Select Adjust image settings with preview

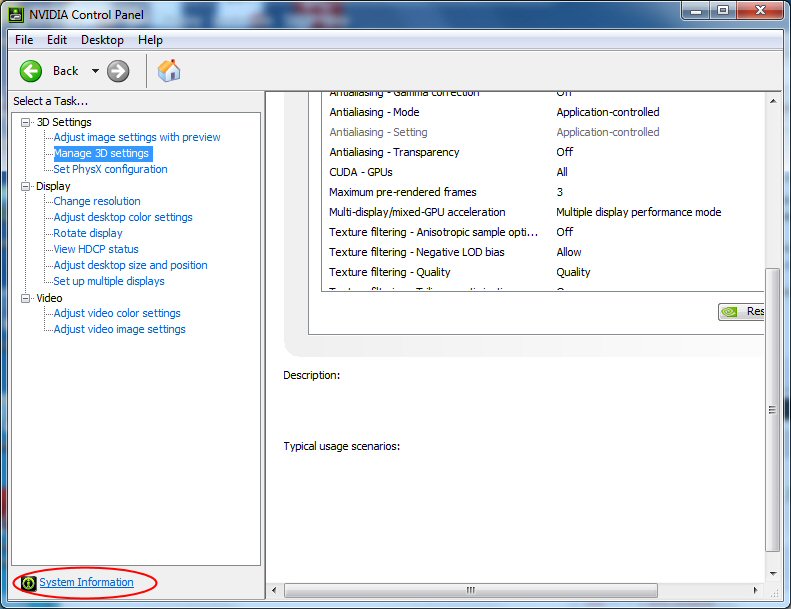[137, 137]
